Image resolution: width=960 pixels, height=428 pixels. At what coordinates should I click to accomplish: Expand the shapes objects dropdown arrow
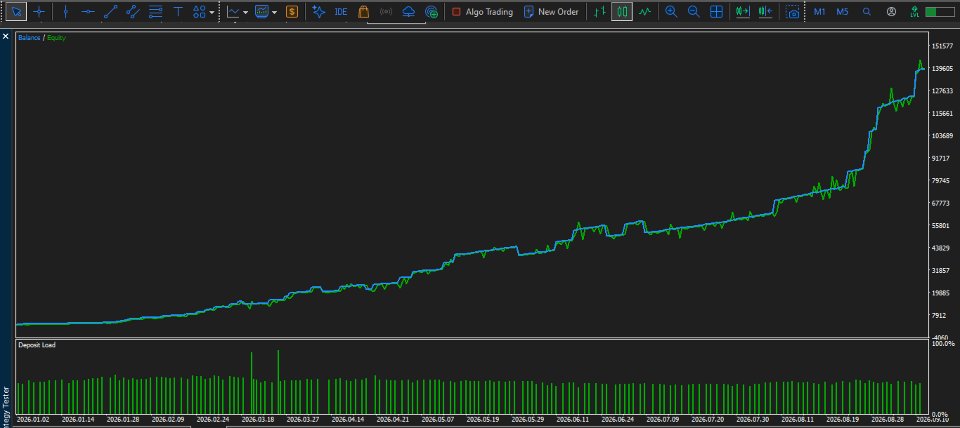coord(212,12)
